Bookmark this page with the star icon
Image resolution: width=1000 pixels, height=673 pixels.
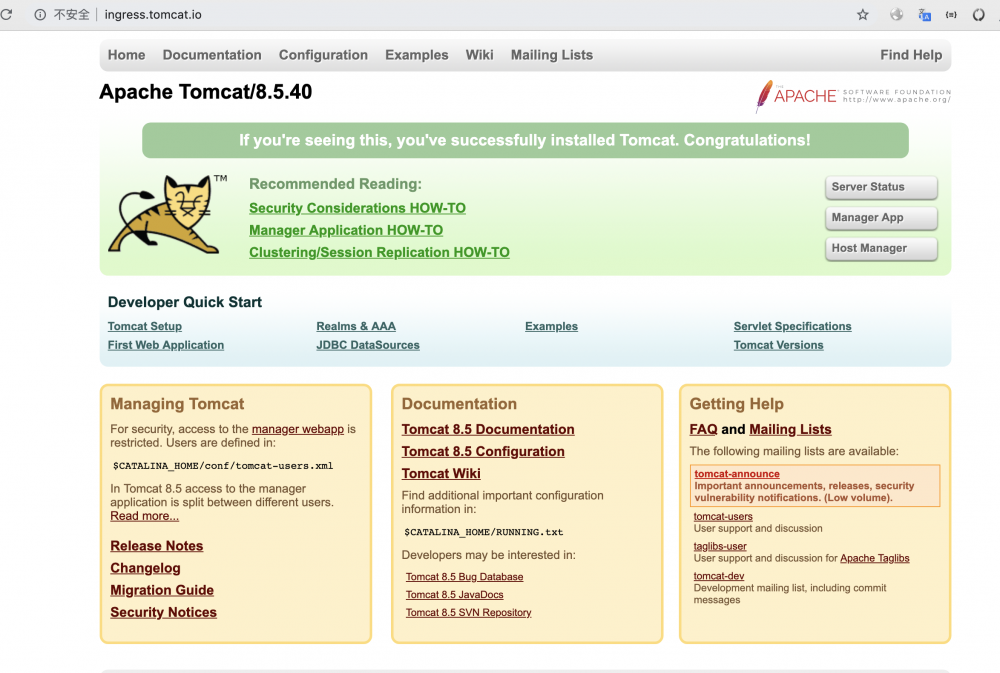tap(863, 15)
